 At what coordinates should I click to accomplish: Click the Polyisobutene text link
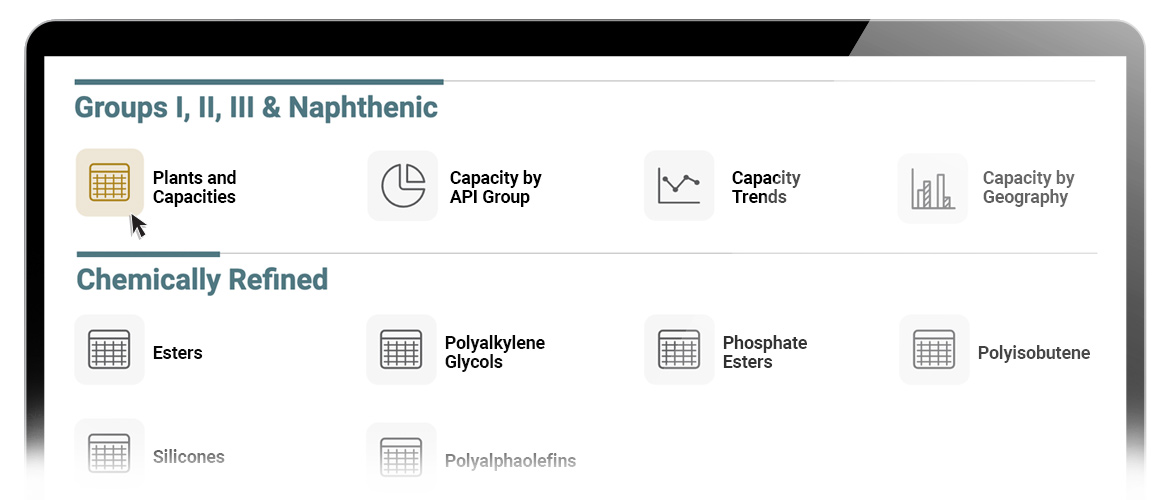[x=1033, y=353]
